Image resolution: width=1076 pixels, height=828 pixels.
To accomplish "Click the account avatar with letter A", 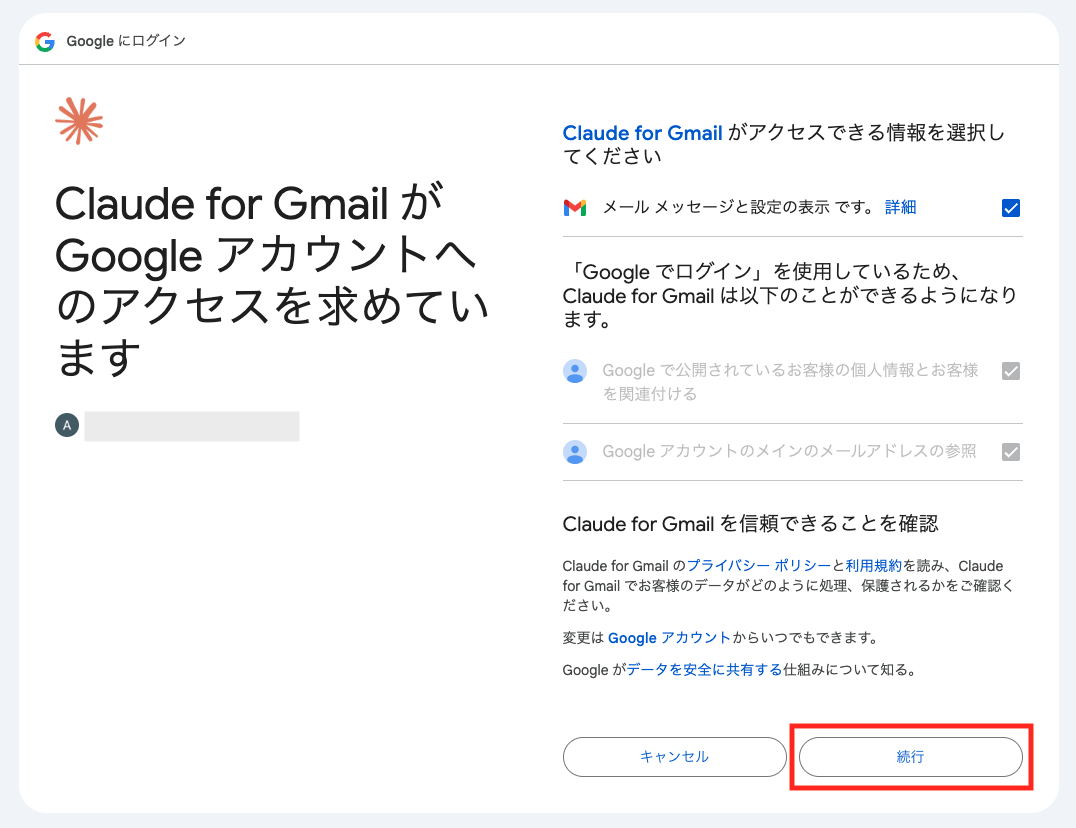I will point(67,425).
